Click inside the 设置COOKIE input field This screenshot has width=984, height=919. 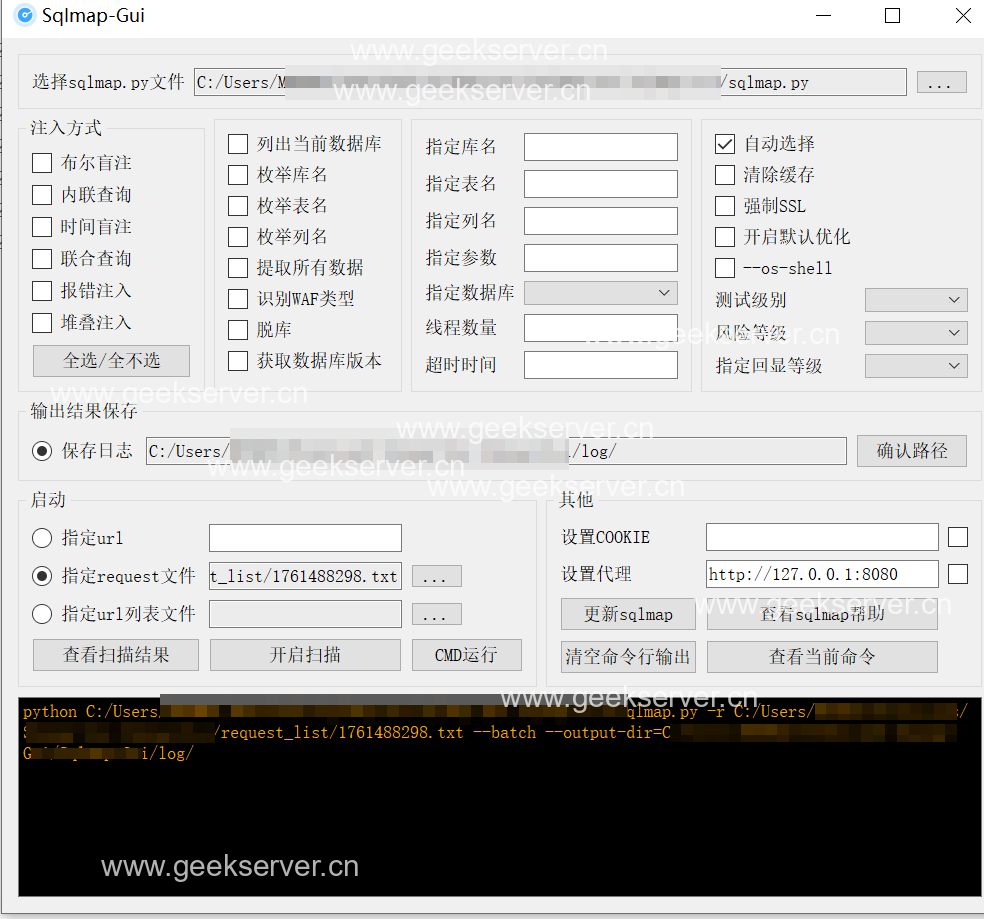[821, 537]
